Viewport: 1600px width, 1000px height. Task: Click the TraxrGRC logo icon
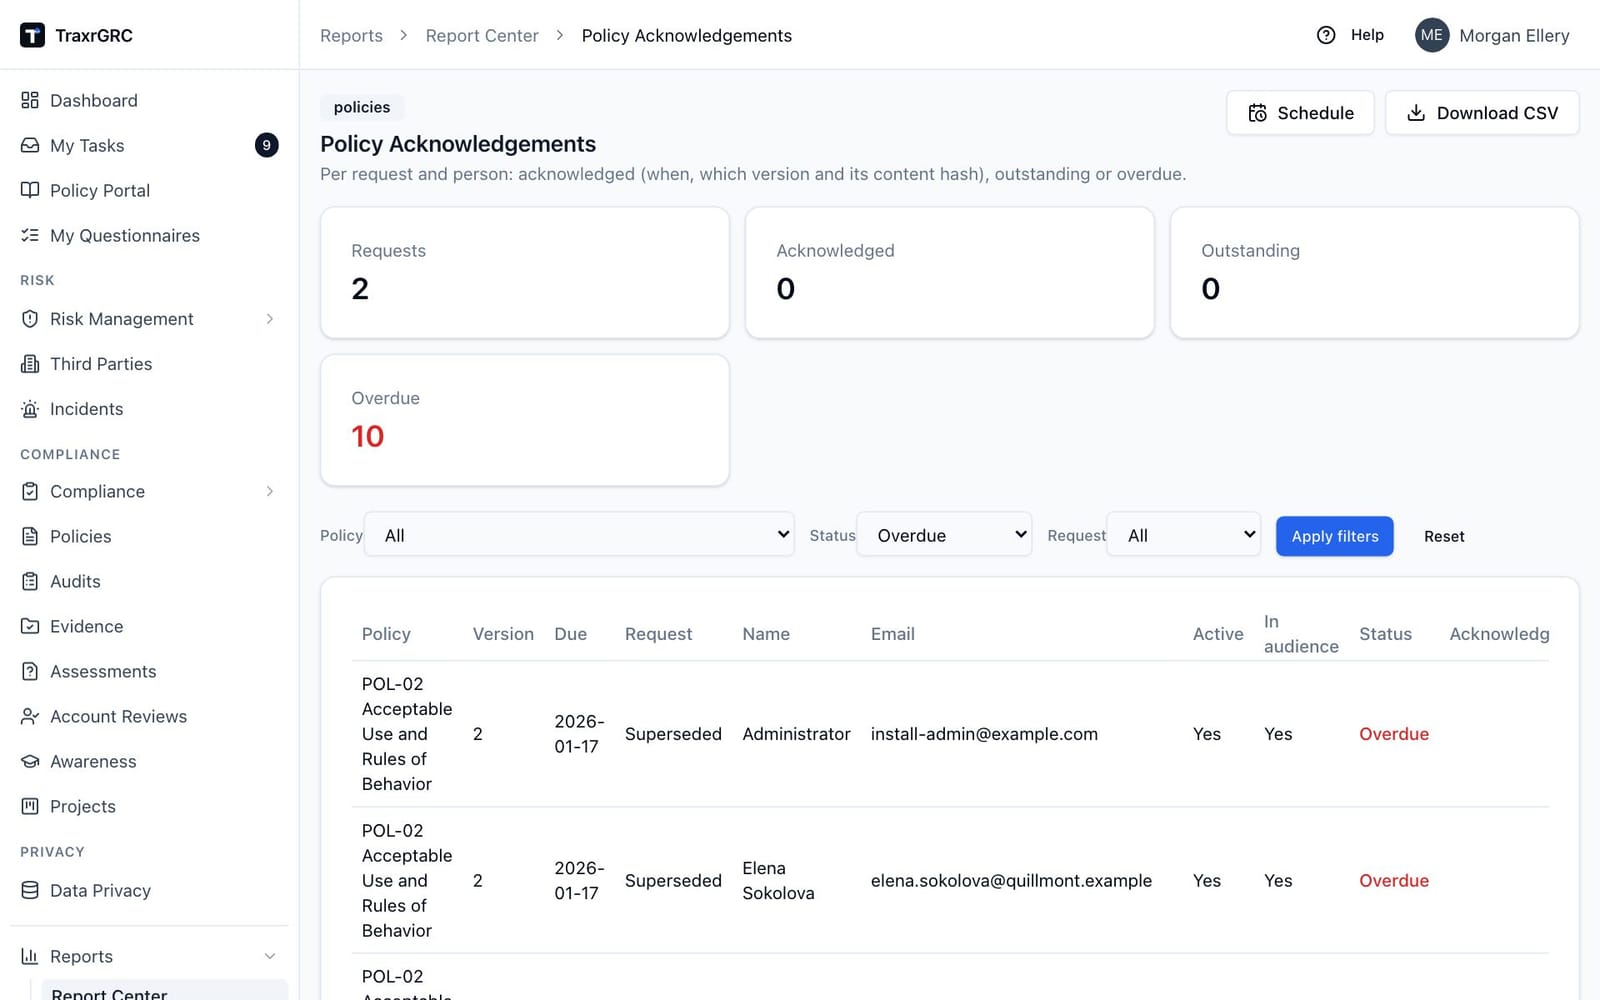[x=32, y=35]
